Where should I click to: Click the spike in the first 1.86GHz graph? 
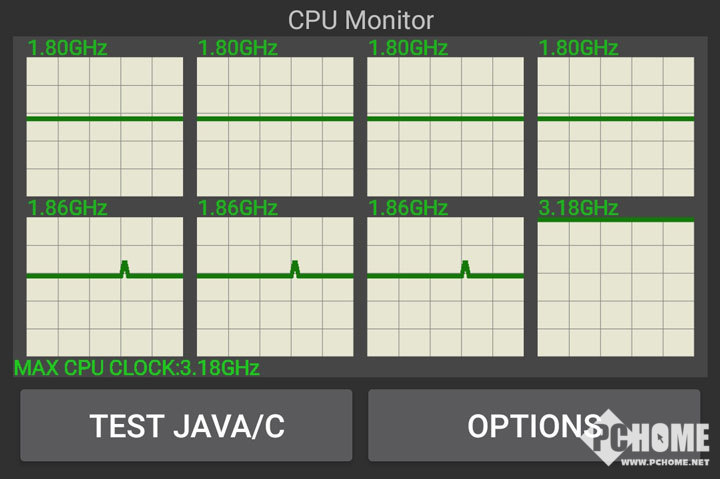click(124, 269)
